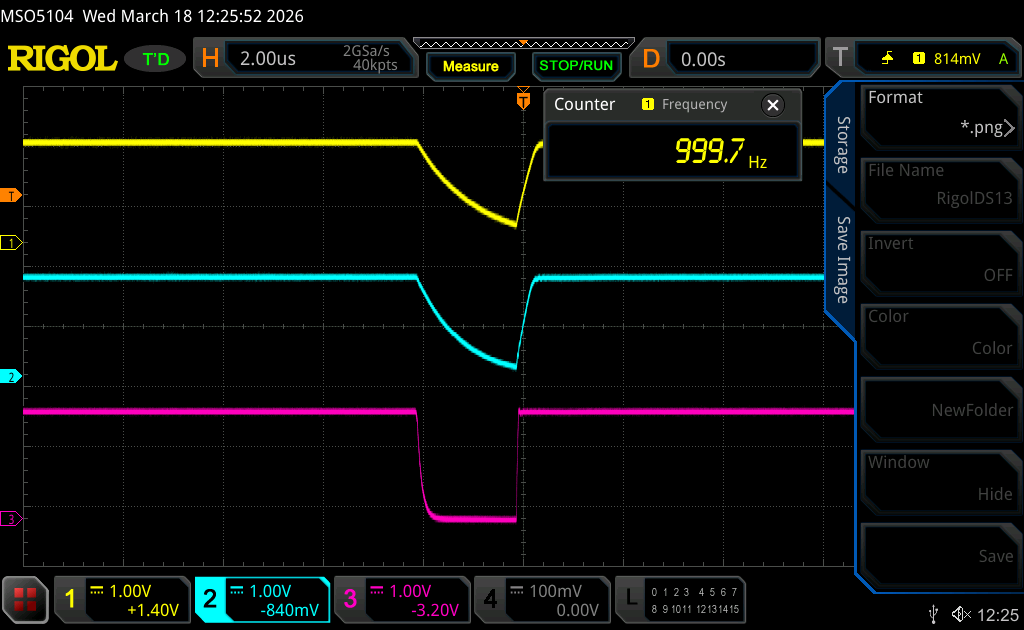Click the RIGOL logo in top bar
The width and height of the screenshot is (1024, 630).
point(62,59)
